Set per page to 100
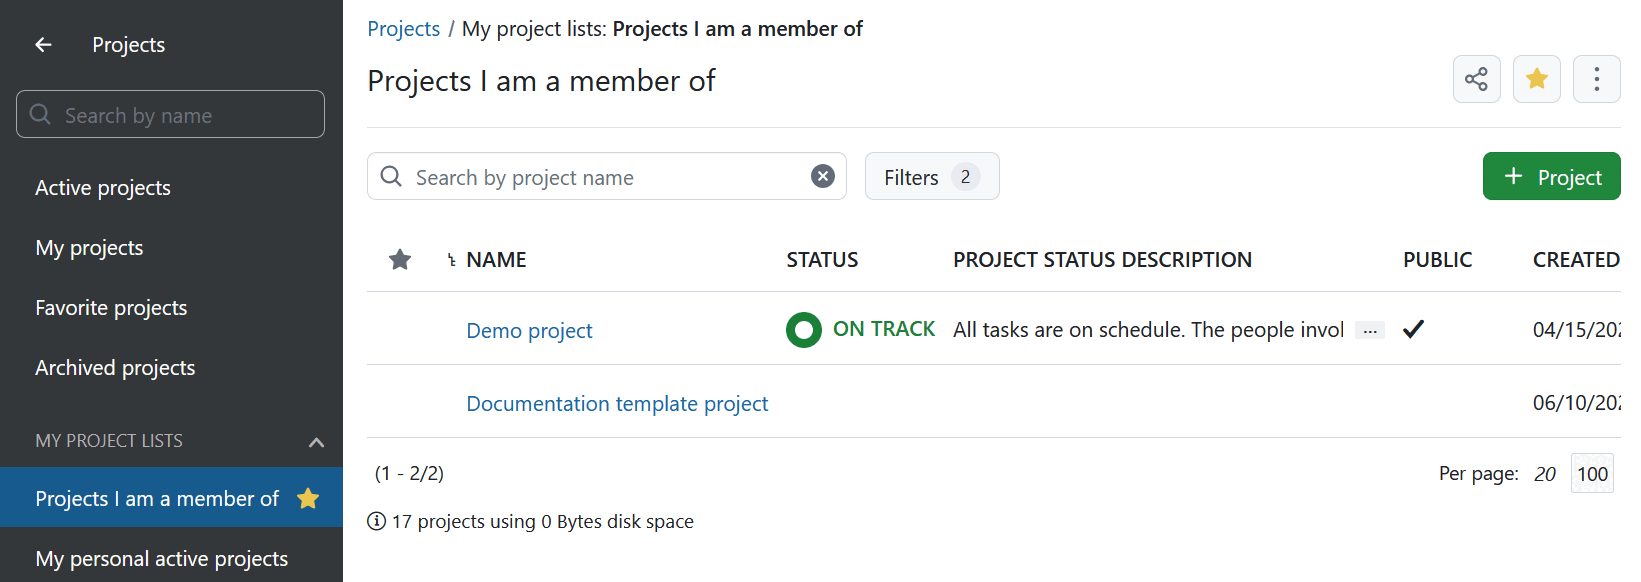This screenshot has height=582, width=1641. coord(1592,474)
